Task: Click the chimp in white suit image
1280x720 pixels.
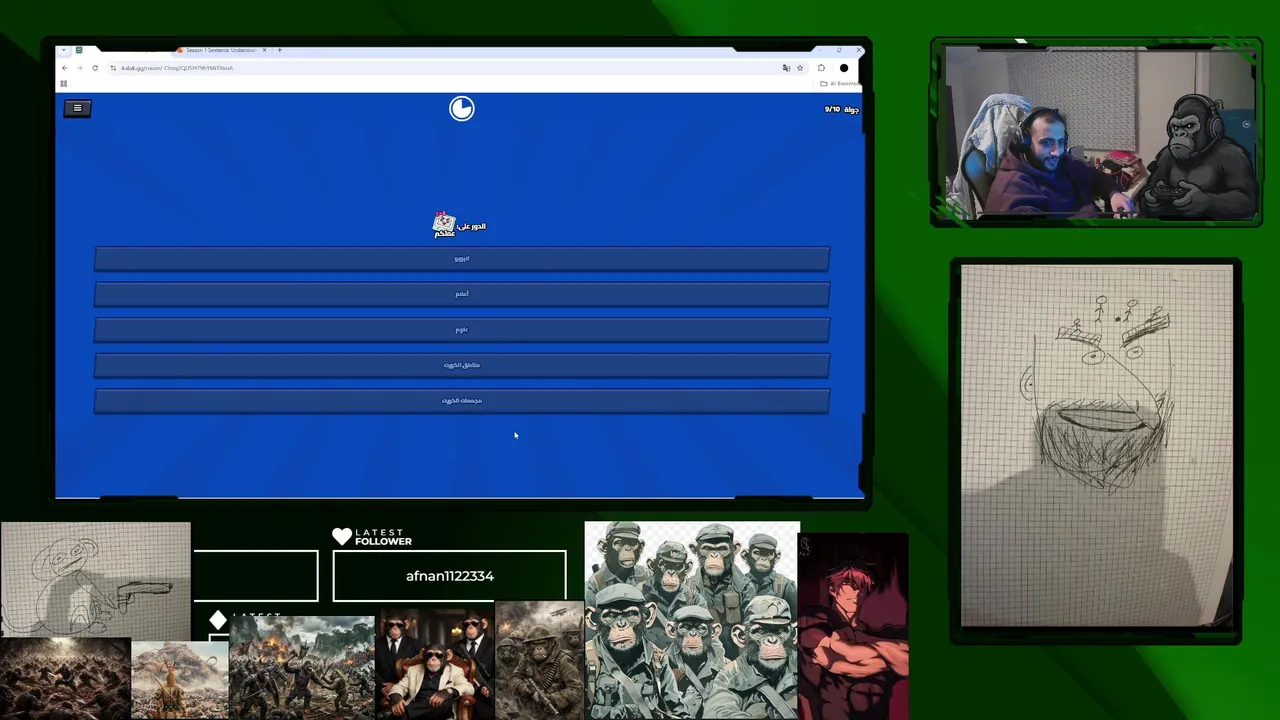Action: 434,665
